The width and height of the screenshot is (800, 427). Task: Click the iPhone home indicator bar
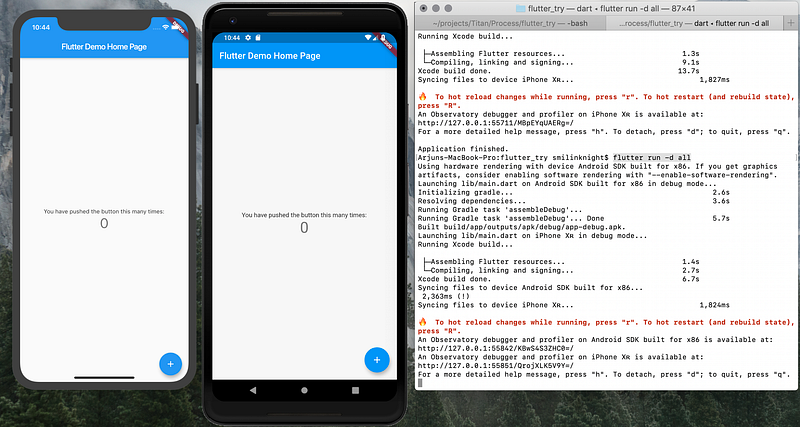pyautogui.click(x=104, y=378)
